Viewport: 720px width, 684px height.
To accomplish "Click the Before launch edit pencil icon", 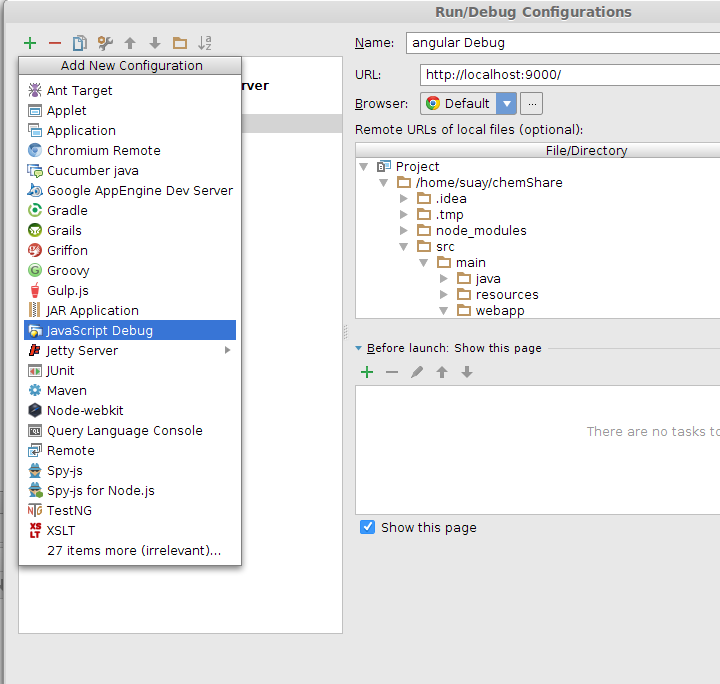I will pos(417,372).
